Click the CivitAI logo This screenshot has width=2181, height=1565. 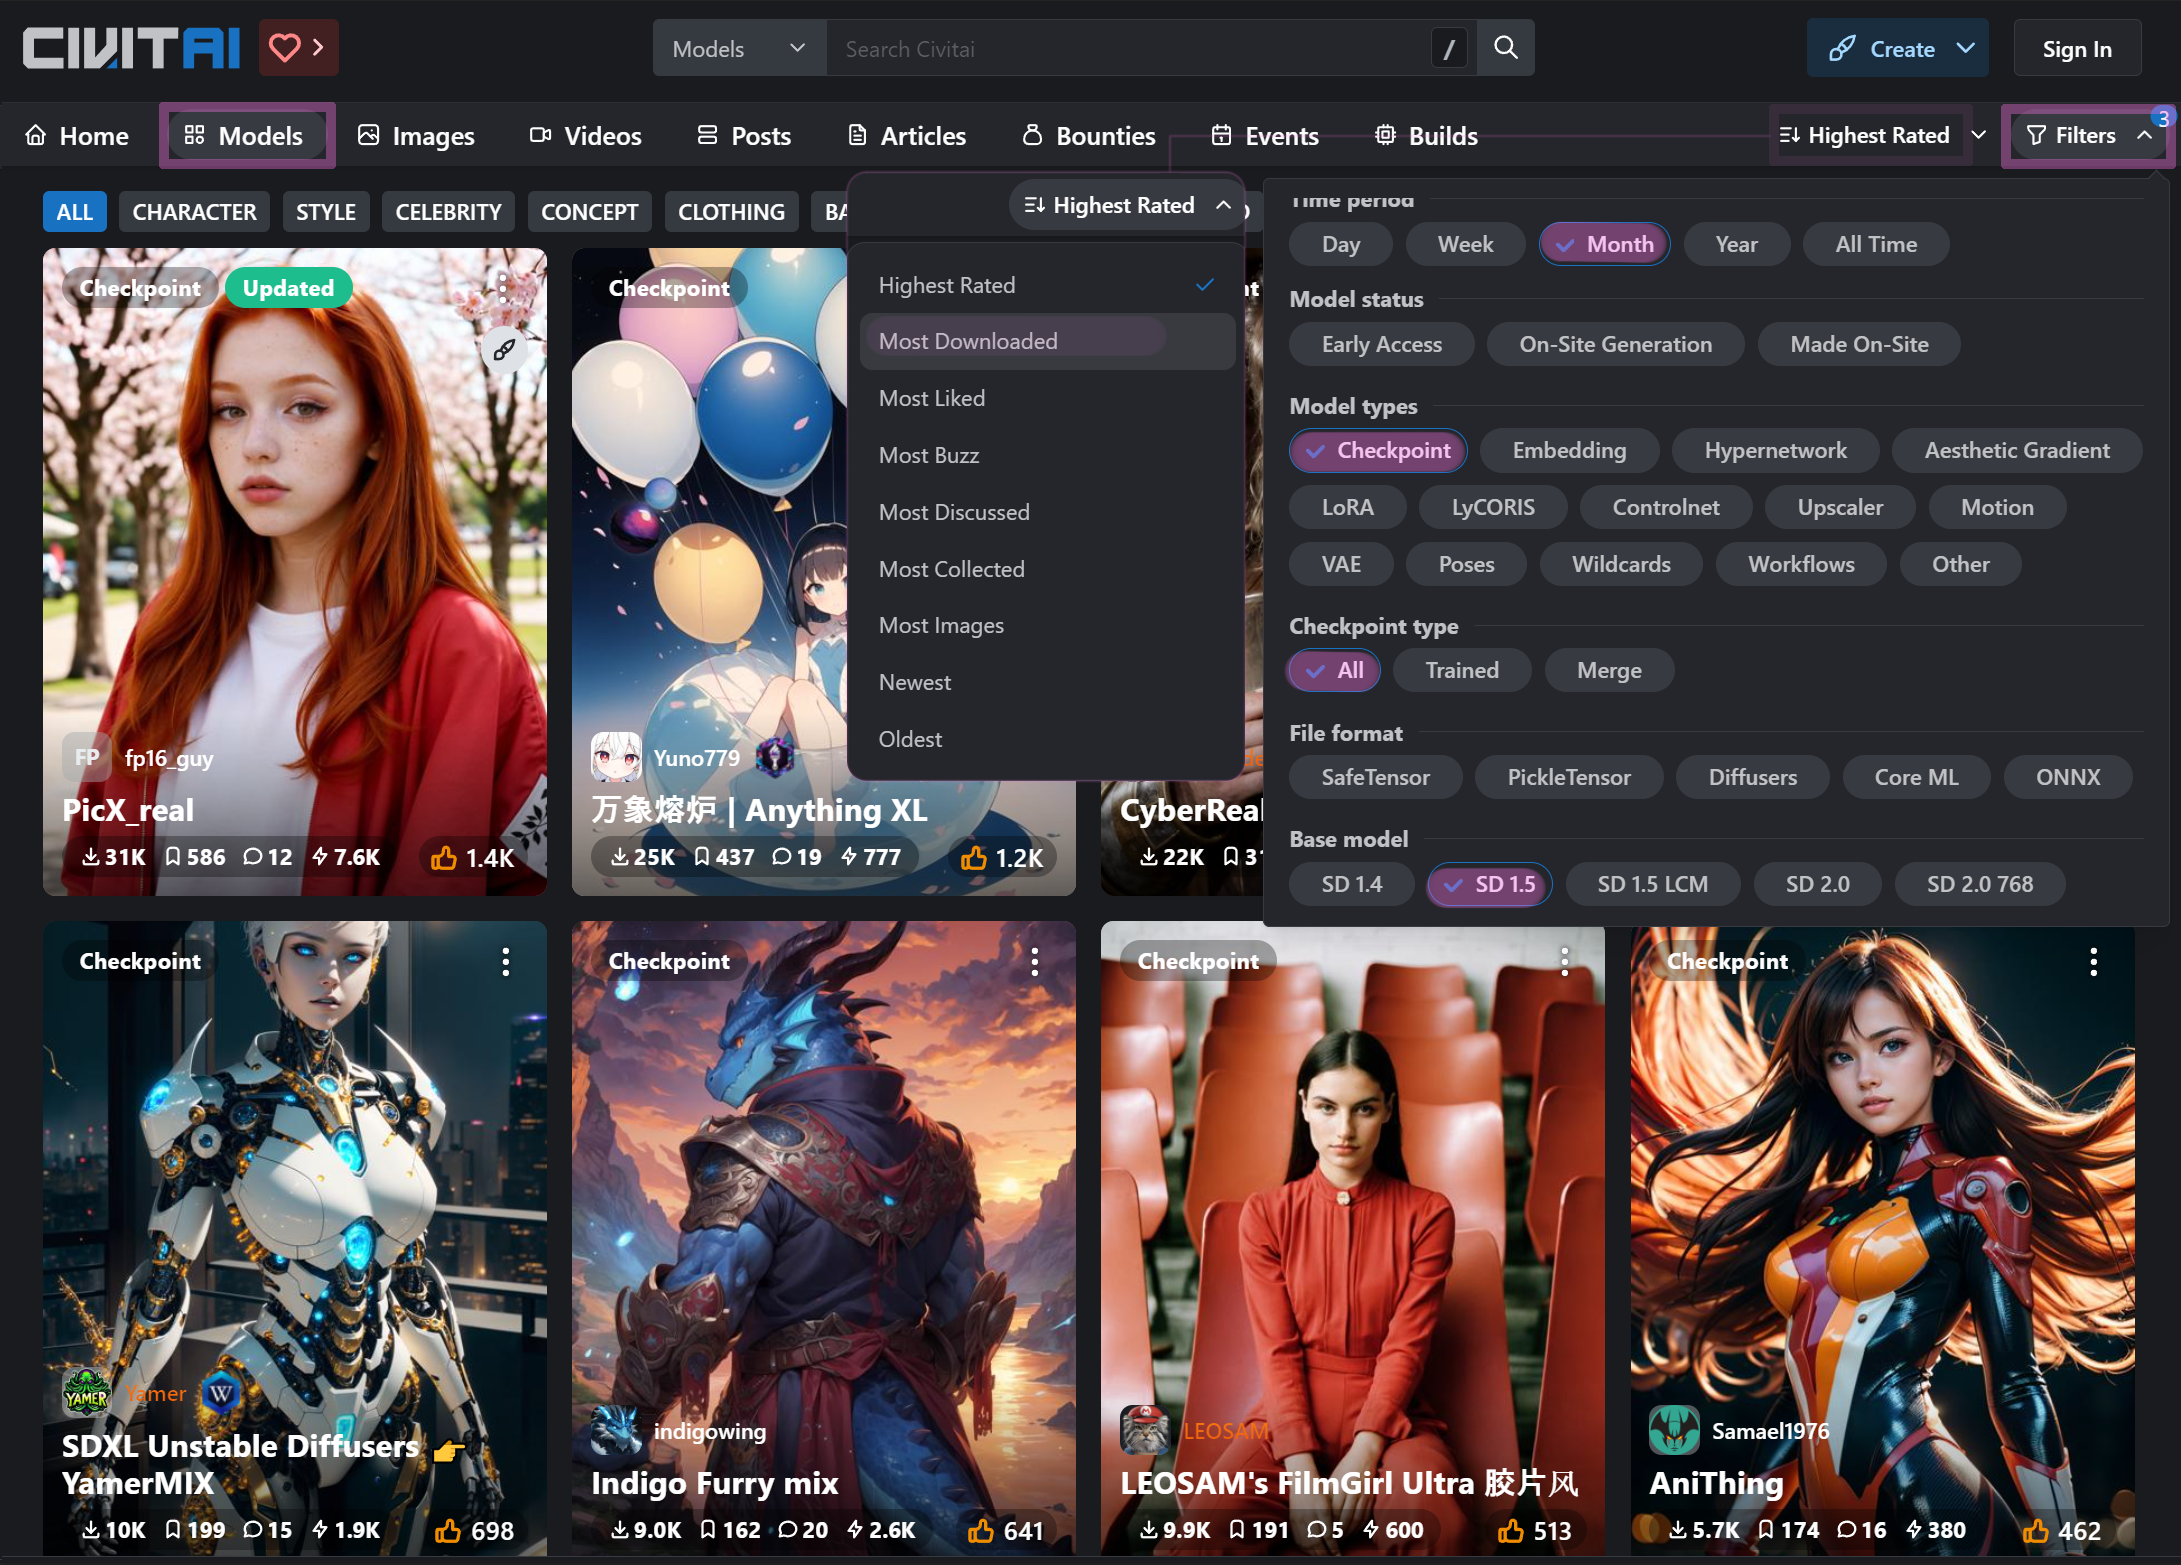(x=131, y=47)
